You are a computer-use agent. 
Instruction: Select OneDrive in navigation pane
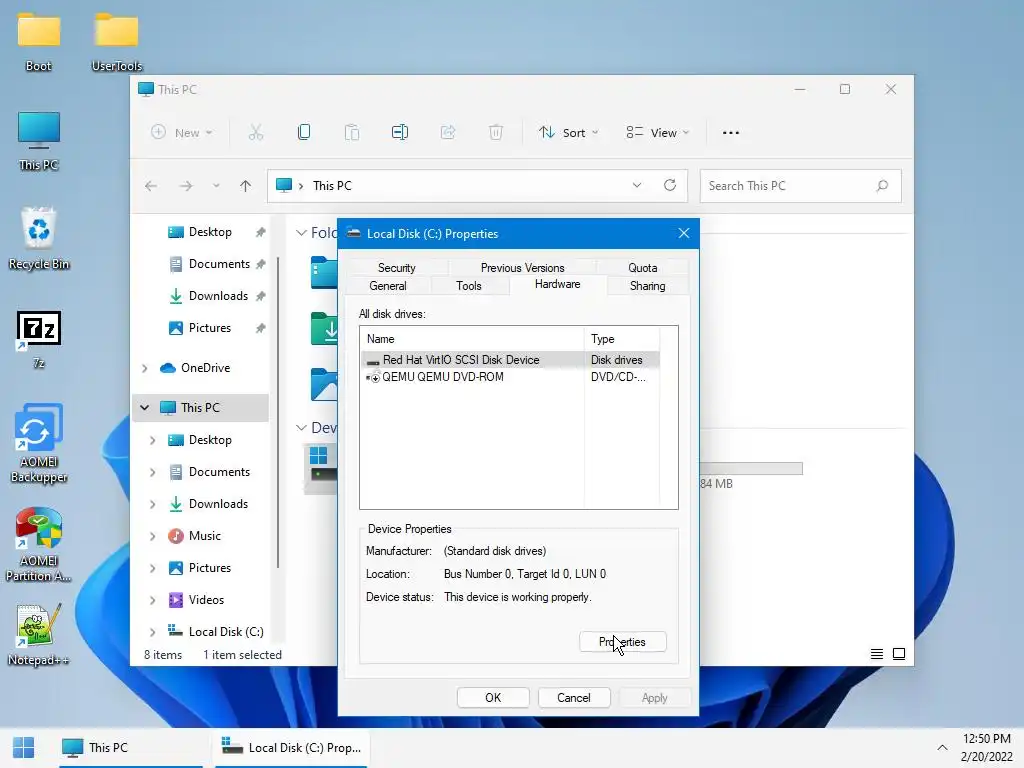205,368
